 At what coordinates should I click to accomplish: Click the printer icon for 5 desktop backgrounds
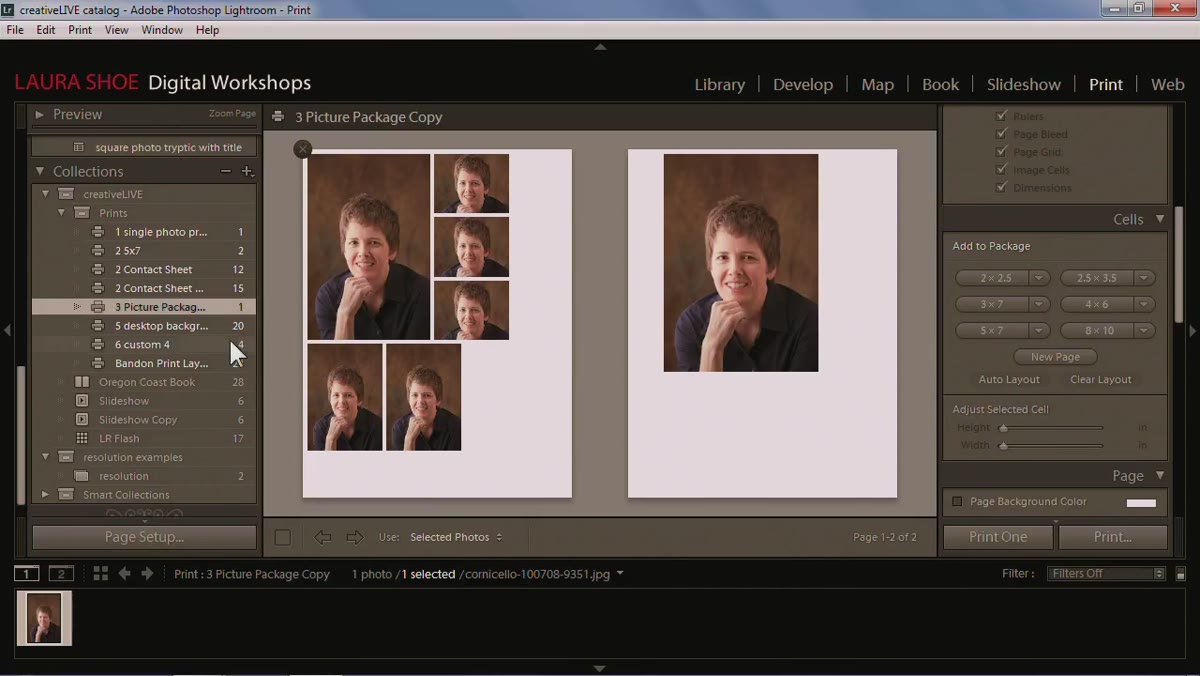(98, 326)
